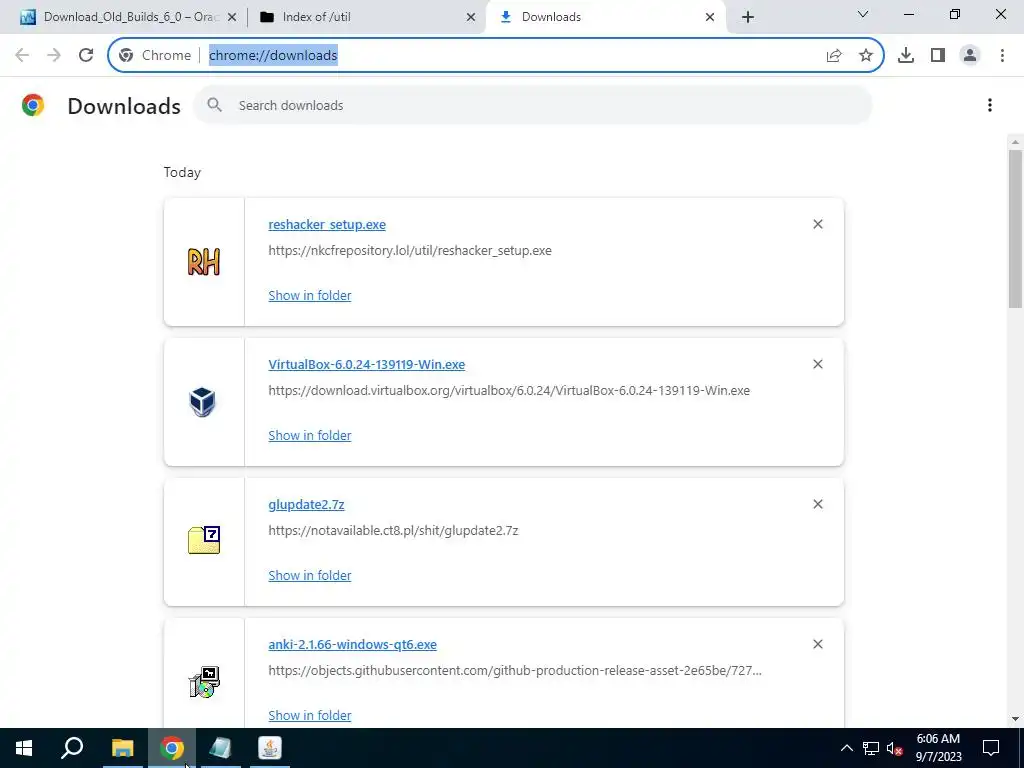Click the Today date heading
Image resolution: width=1024 pixels, height=768 pixels.
(x=182, y=172)
